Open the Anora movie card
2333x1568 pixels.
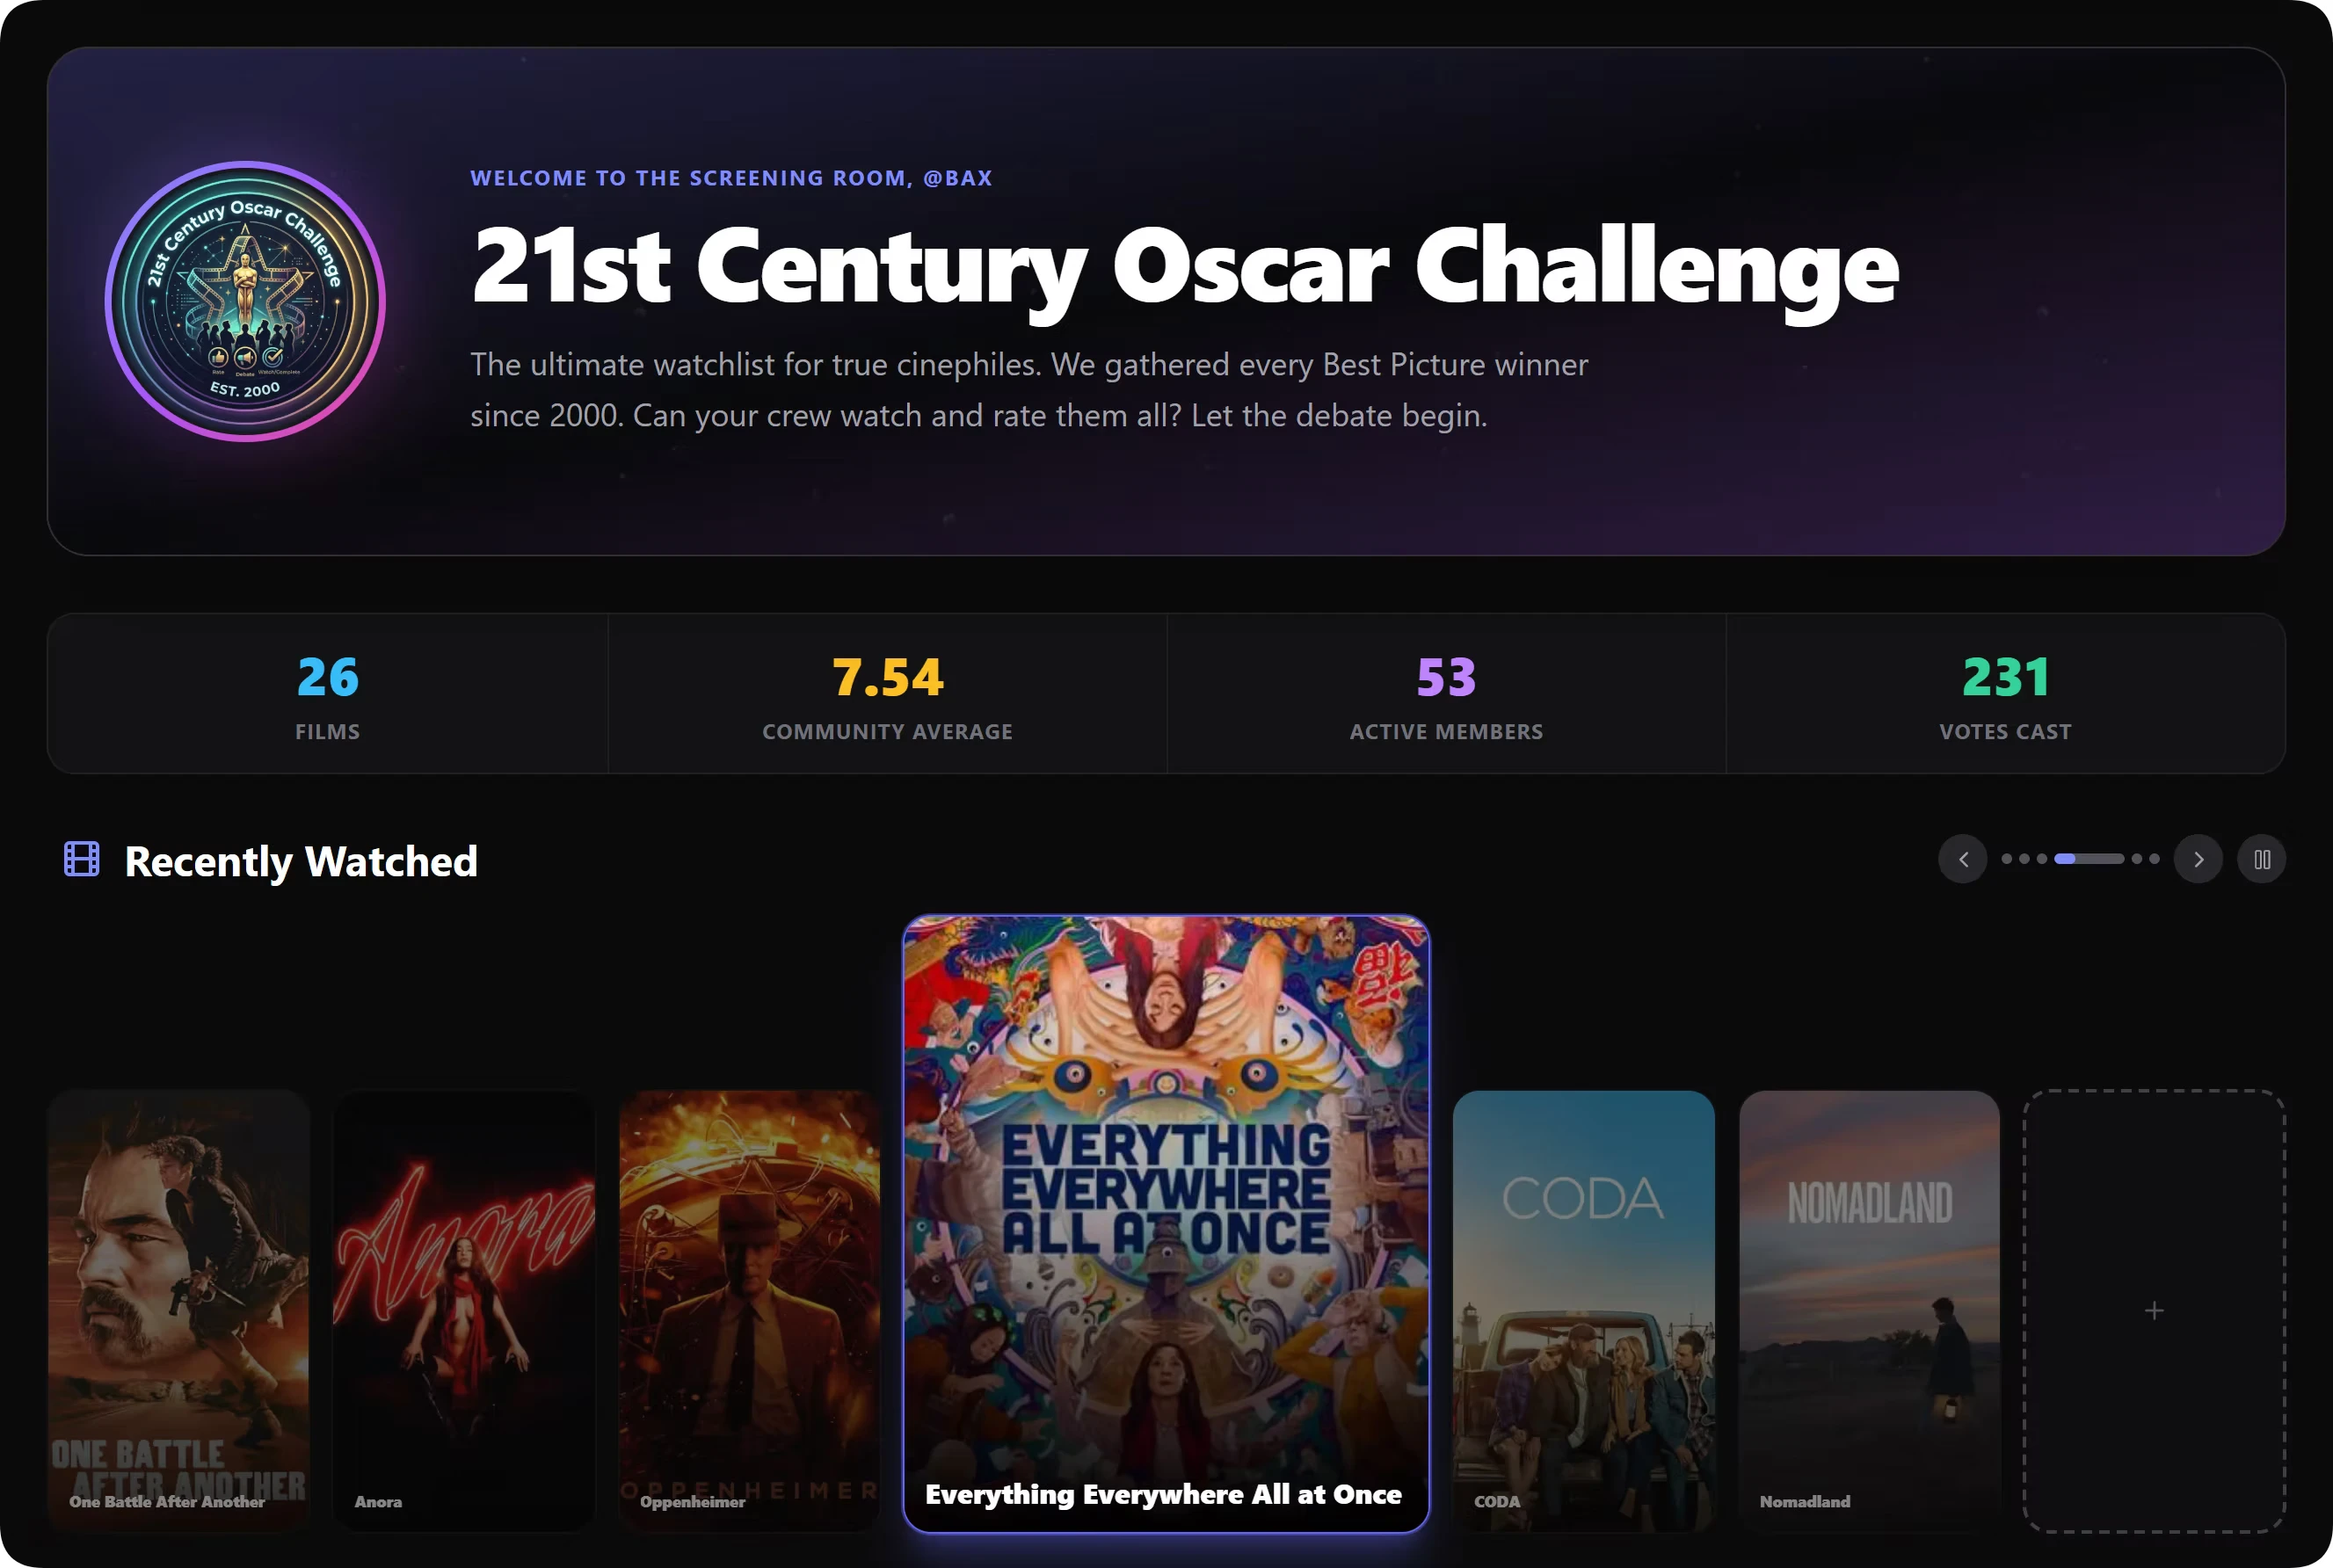[464, 1310]
